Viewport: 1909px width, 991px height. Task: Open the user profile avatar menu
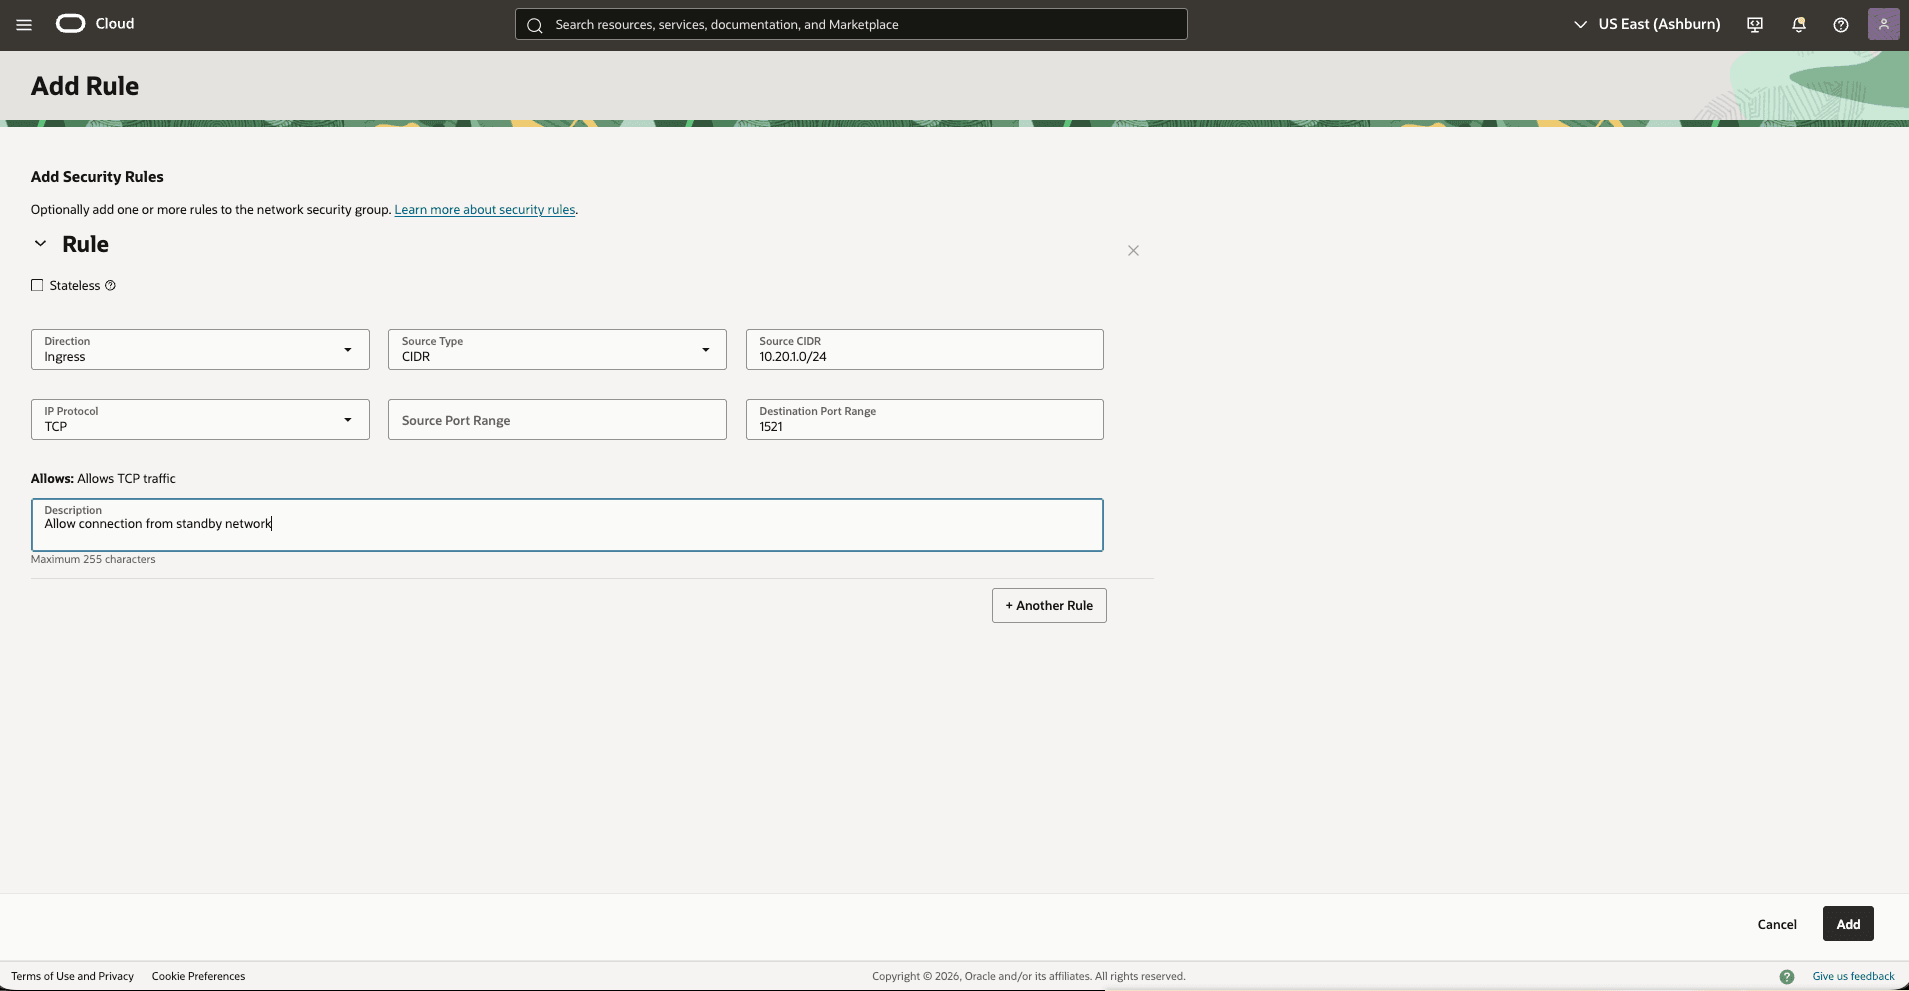click(1884, 24)
